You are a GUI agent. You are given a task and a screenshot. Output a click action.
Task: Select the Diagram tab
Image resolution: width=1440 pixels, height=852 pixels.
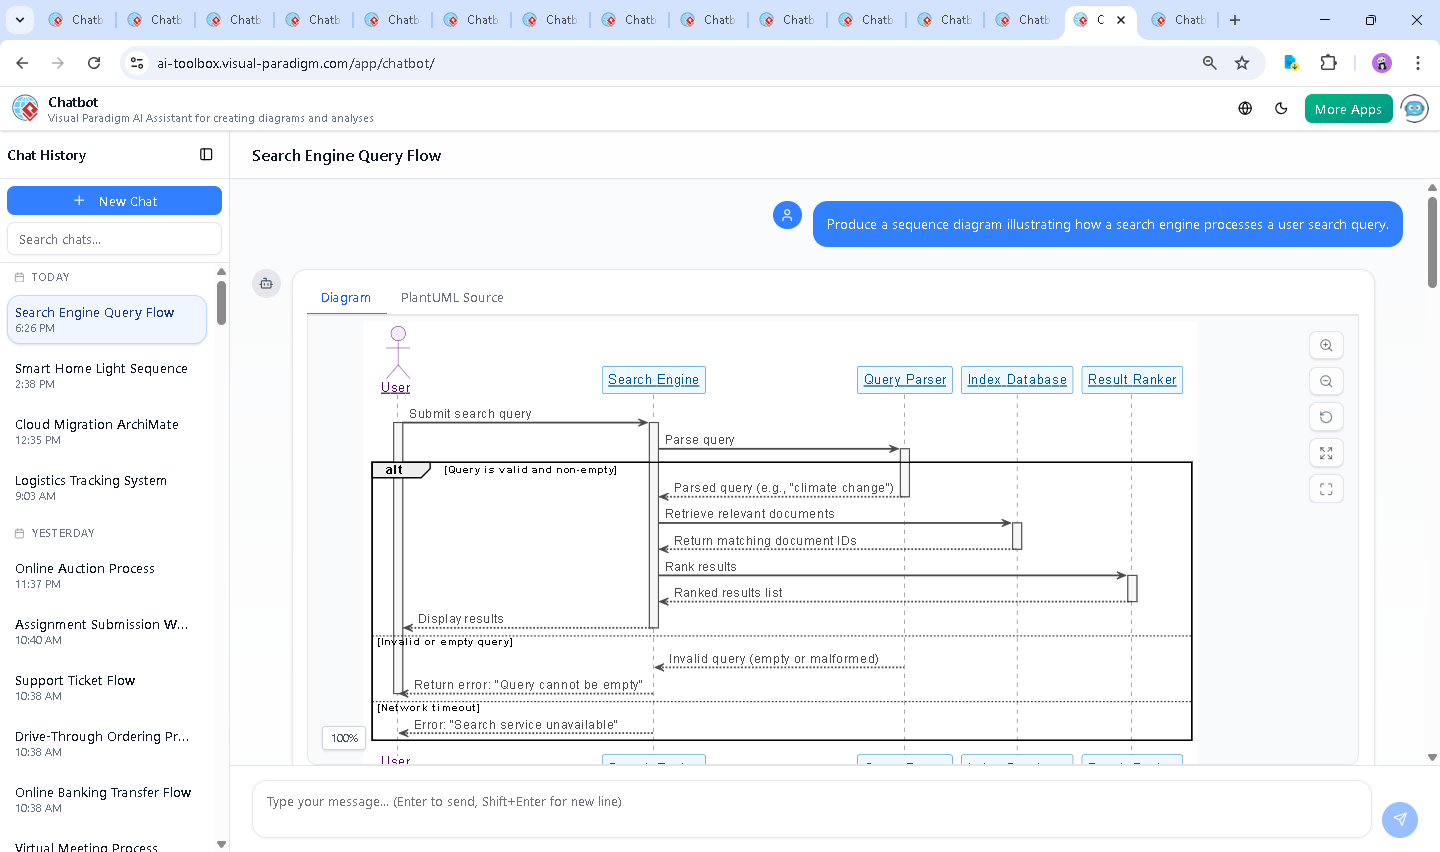click(345, 298)
